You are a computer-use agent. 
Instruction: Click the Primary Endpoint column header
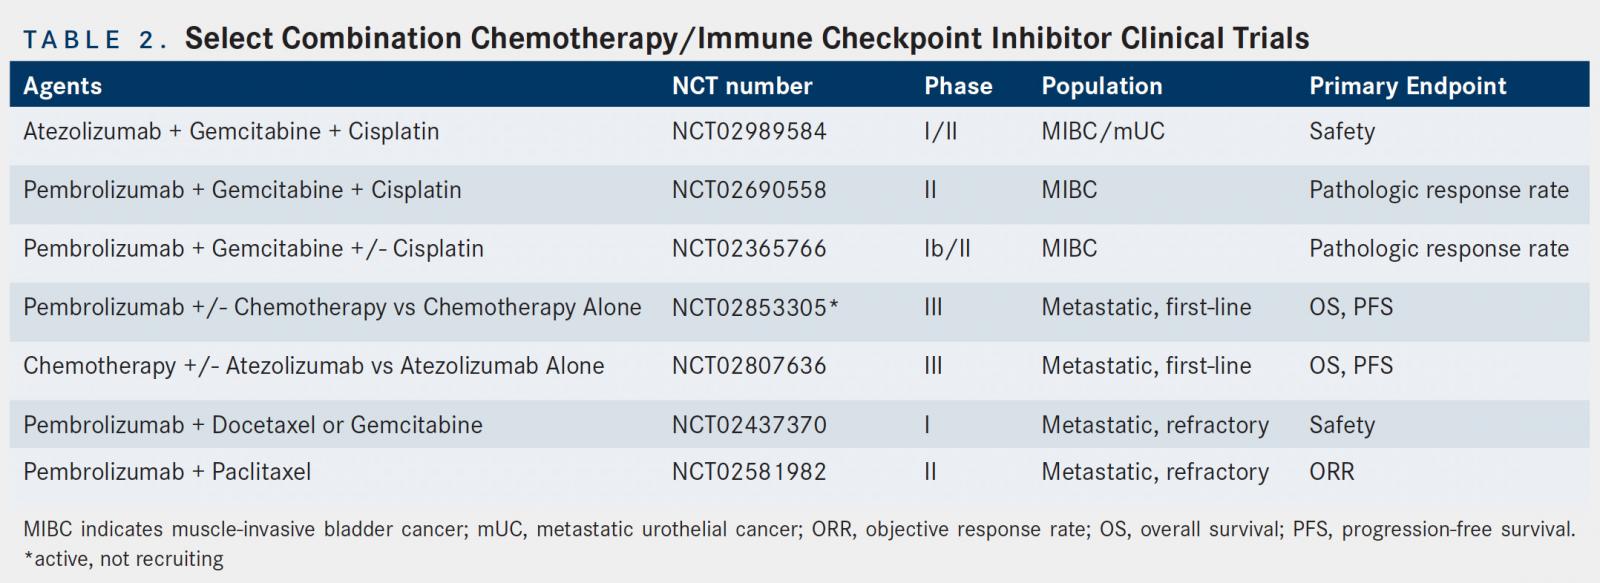[x=1408, y=86]
